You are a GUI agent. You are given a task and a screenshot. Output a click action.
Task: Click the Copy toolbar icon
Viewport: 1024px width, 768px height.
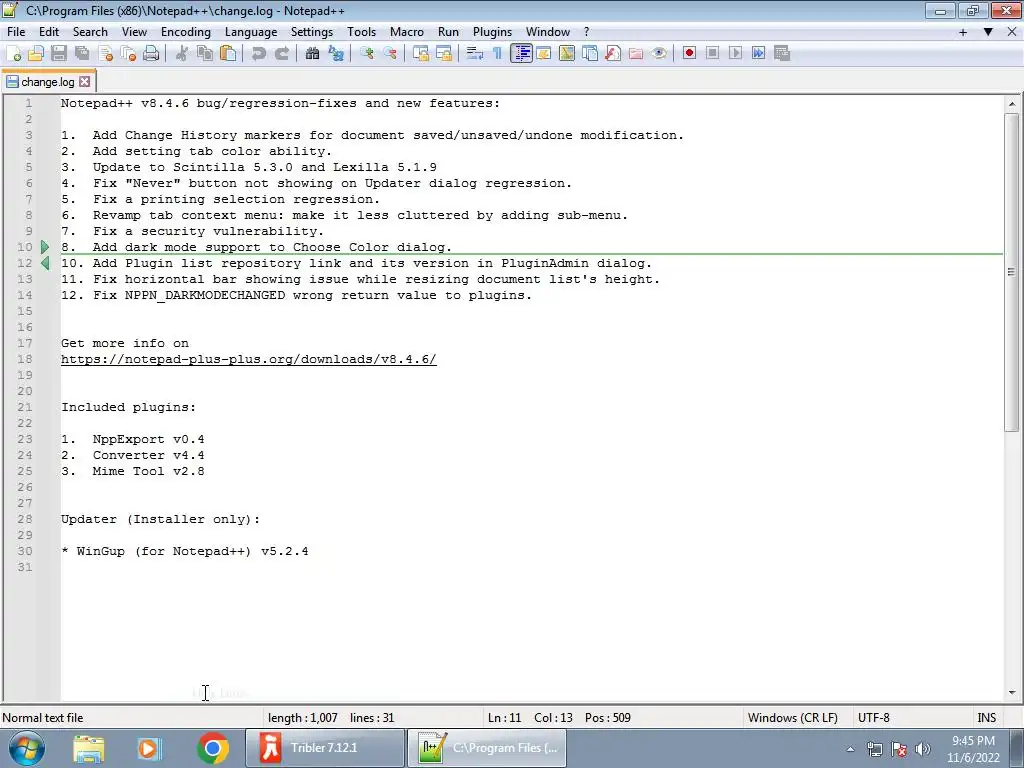(x=205, y=54)
